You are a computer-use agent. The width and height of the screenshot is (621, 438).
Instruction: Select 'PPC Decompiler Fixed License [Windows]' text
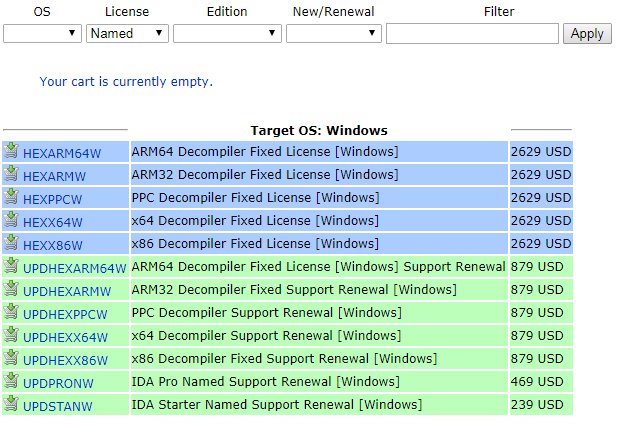pos(255,198)
